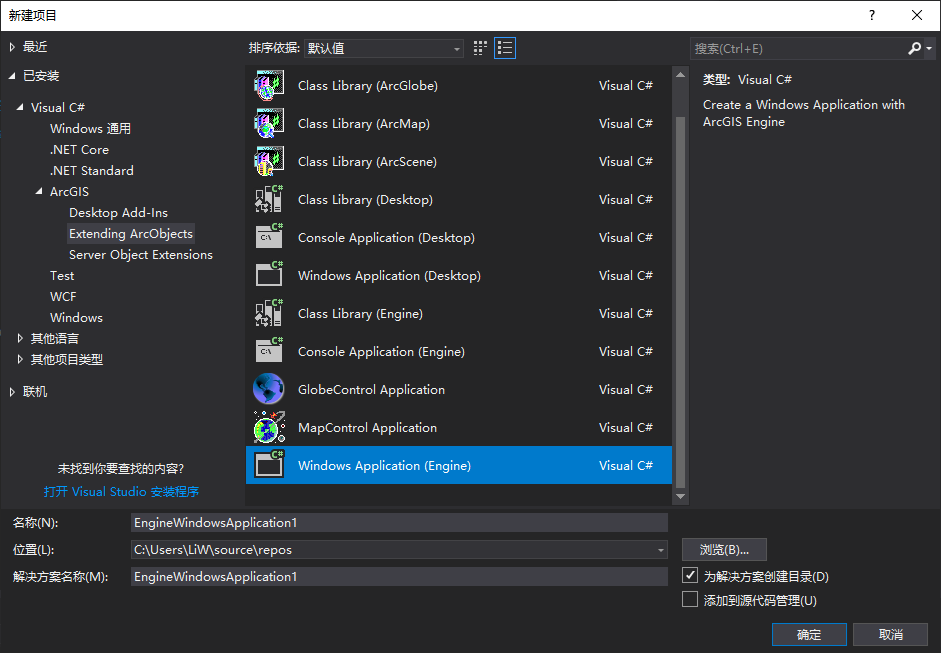941x653 pixels.
Task: Switch to medium icons list view
Action: (505, 48)
